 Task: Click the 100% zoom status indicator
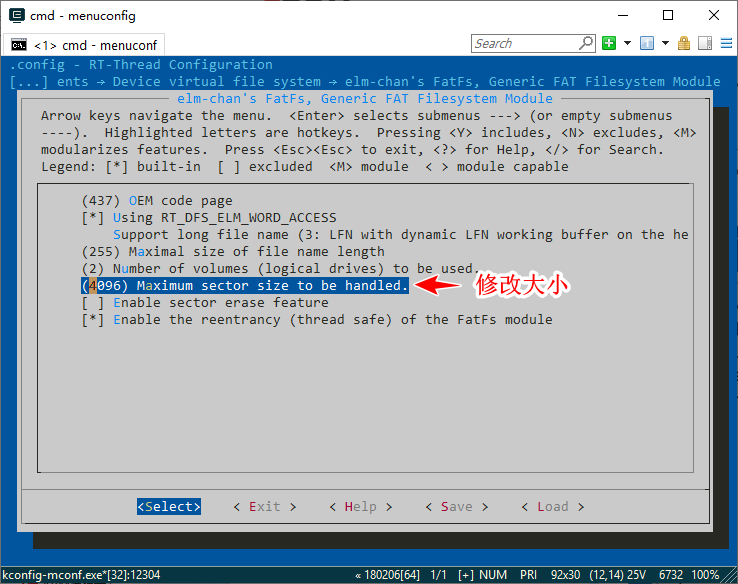click(705, 575)
